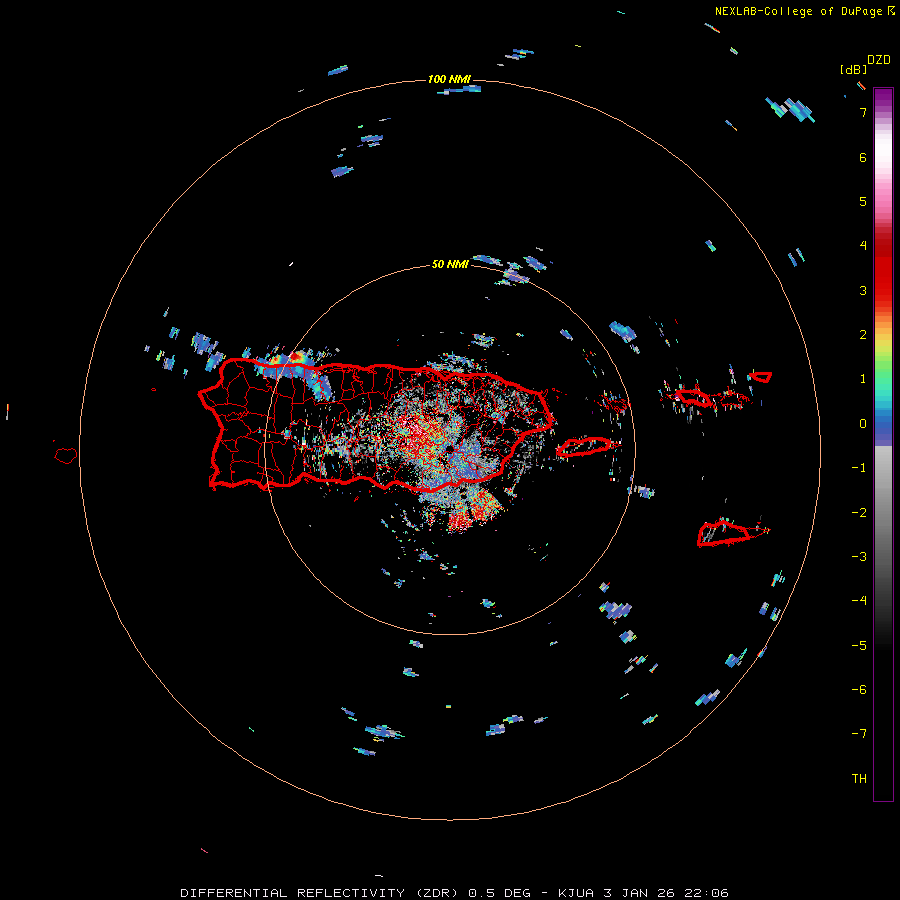Screen dimensions: 900x900
Task: Click the 7 value on the color scale
Action: pyautogui.click(x=863, y=112)
